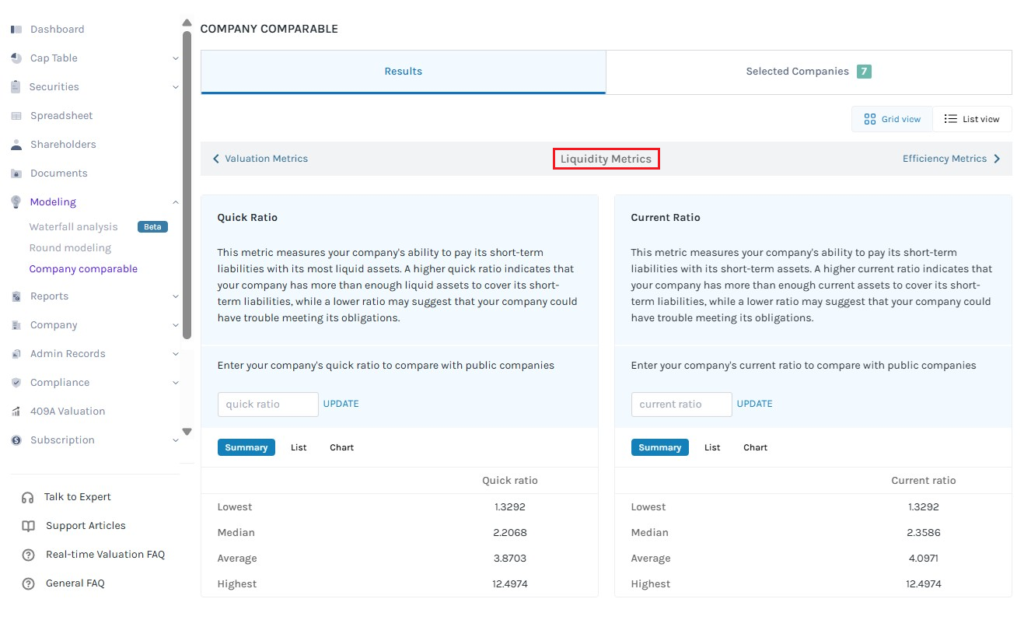Expand the Securities menu chevron

[175, 87]
